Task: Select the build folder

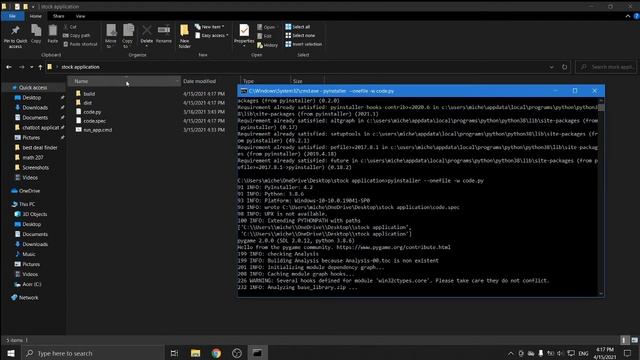Action: (89, 94)
